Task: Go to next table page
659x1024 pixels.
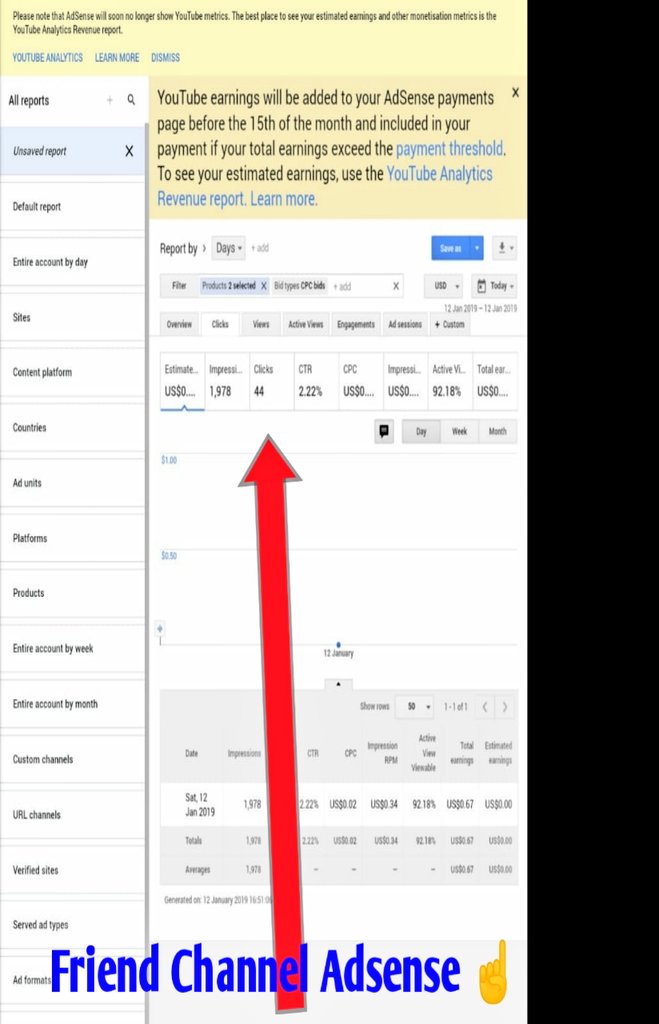Action: pyautogui.click(x=505, y=707)
